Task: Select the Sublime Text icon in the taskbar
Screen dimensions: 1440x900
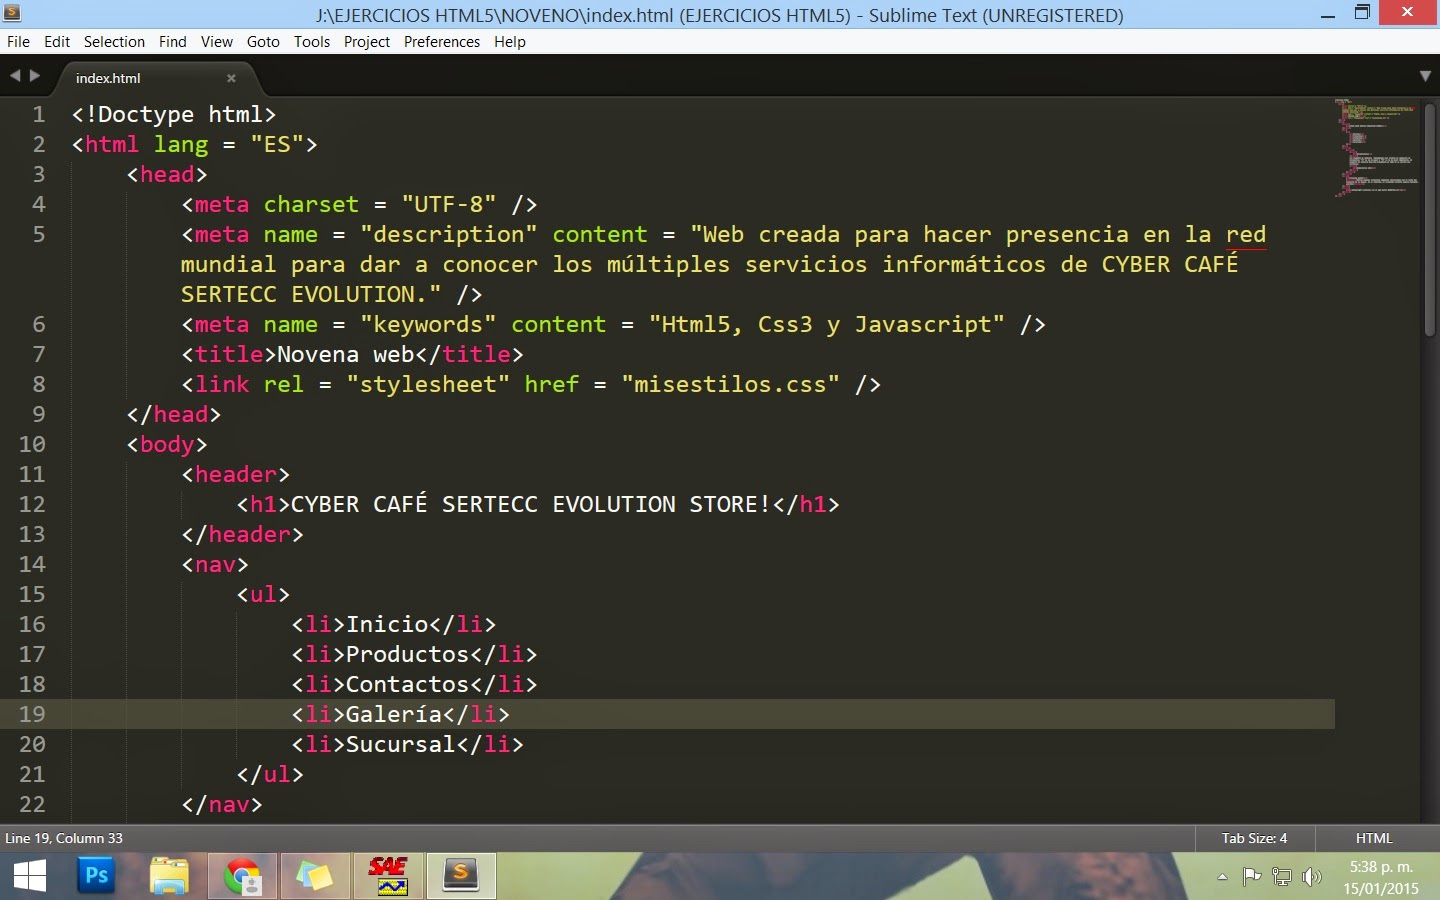Action: click(x=461, y=876)
